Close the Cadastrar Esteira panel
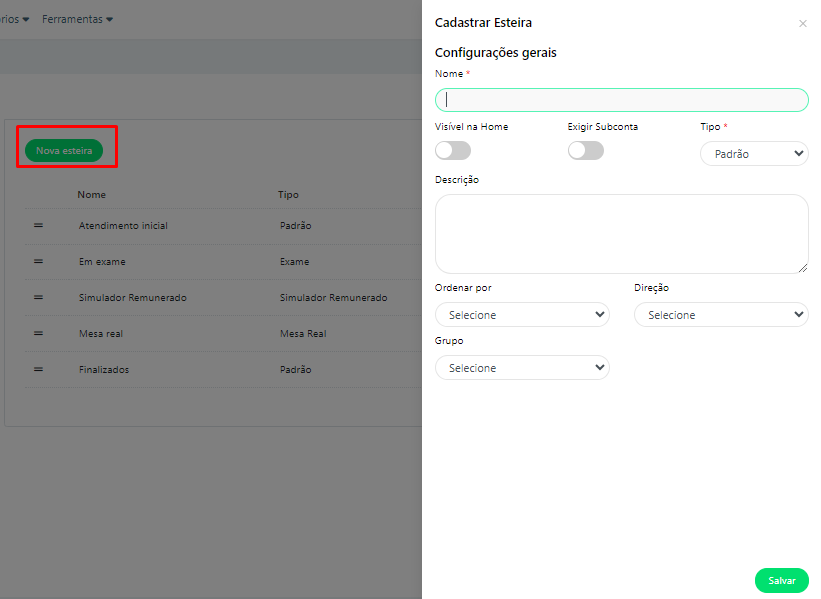Viewport: 821px width, 599px height. (x=802, y=24)
